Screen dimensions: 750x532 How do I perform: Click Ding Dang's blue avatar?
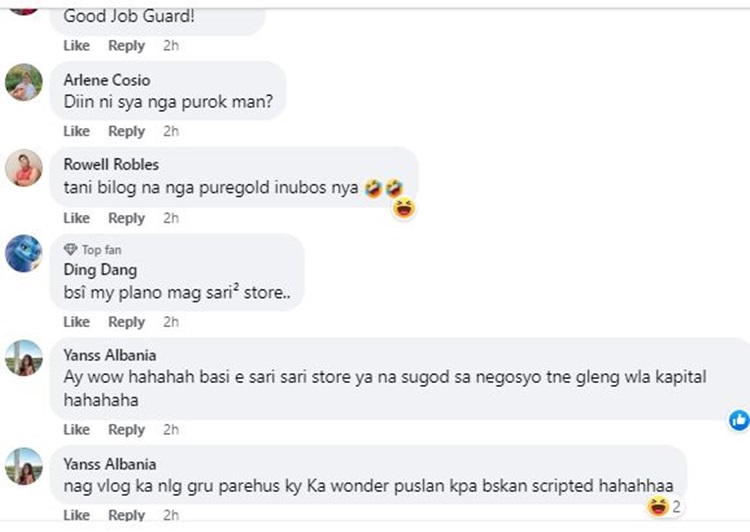click(24, 254)
